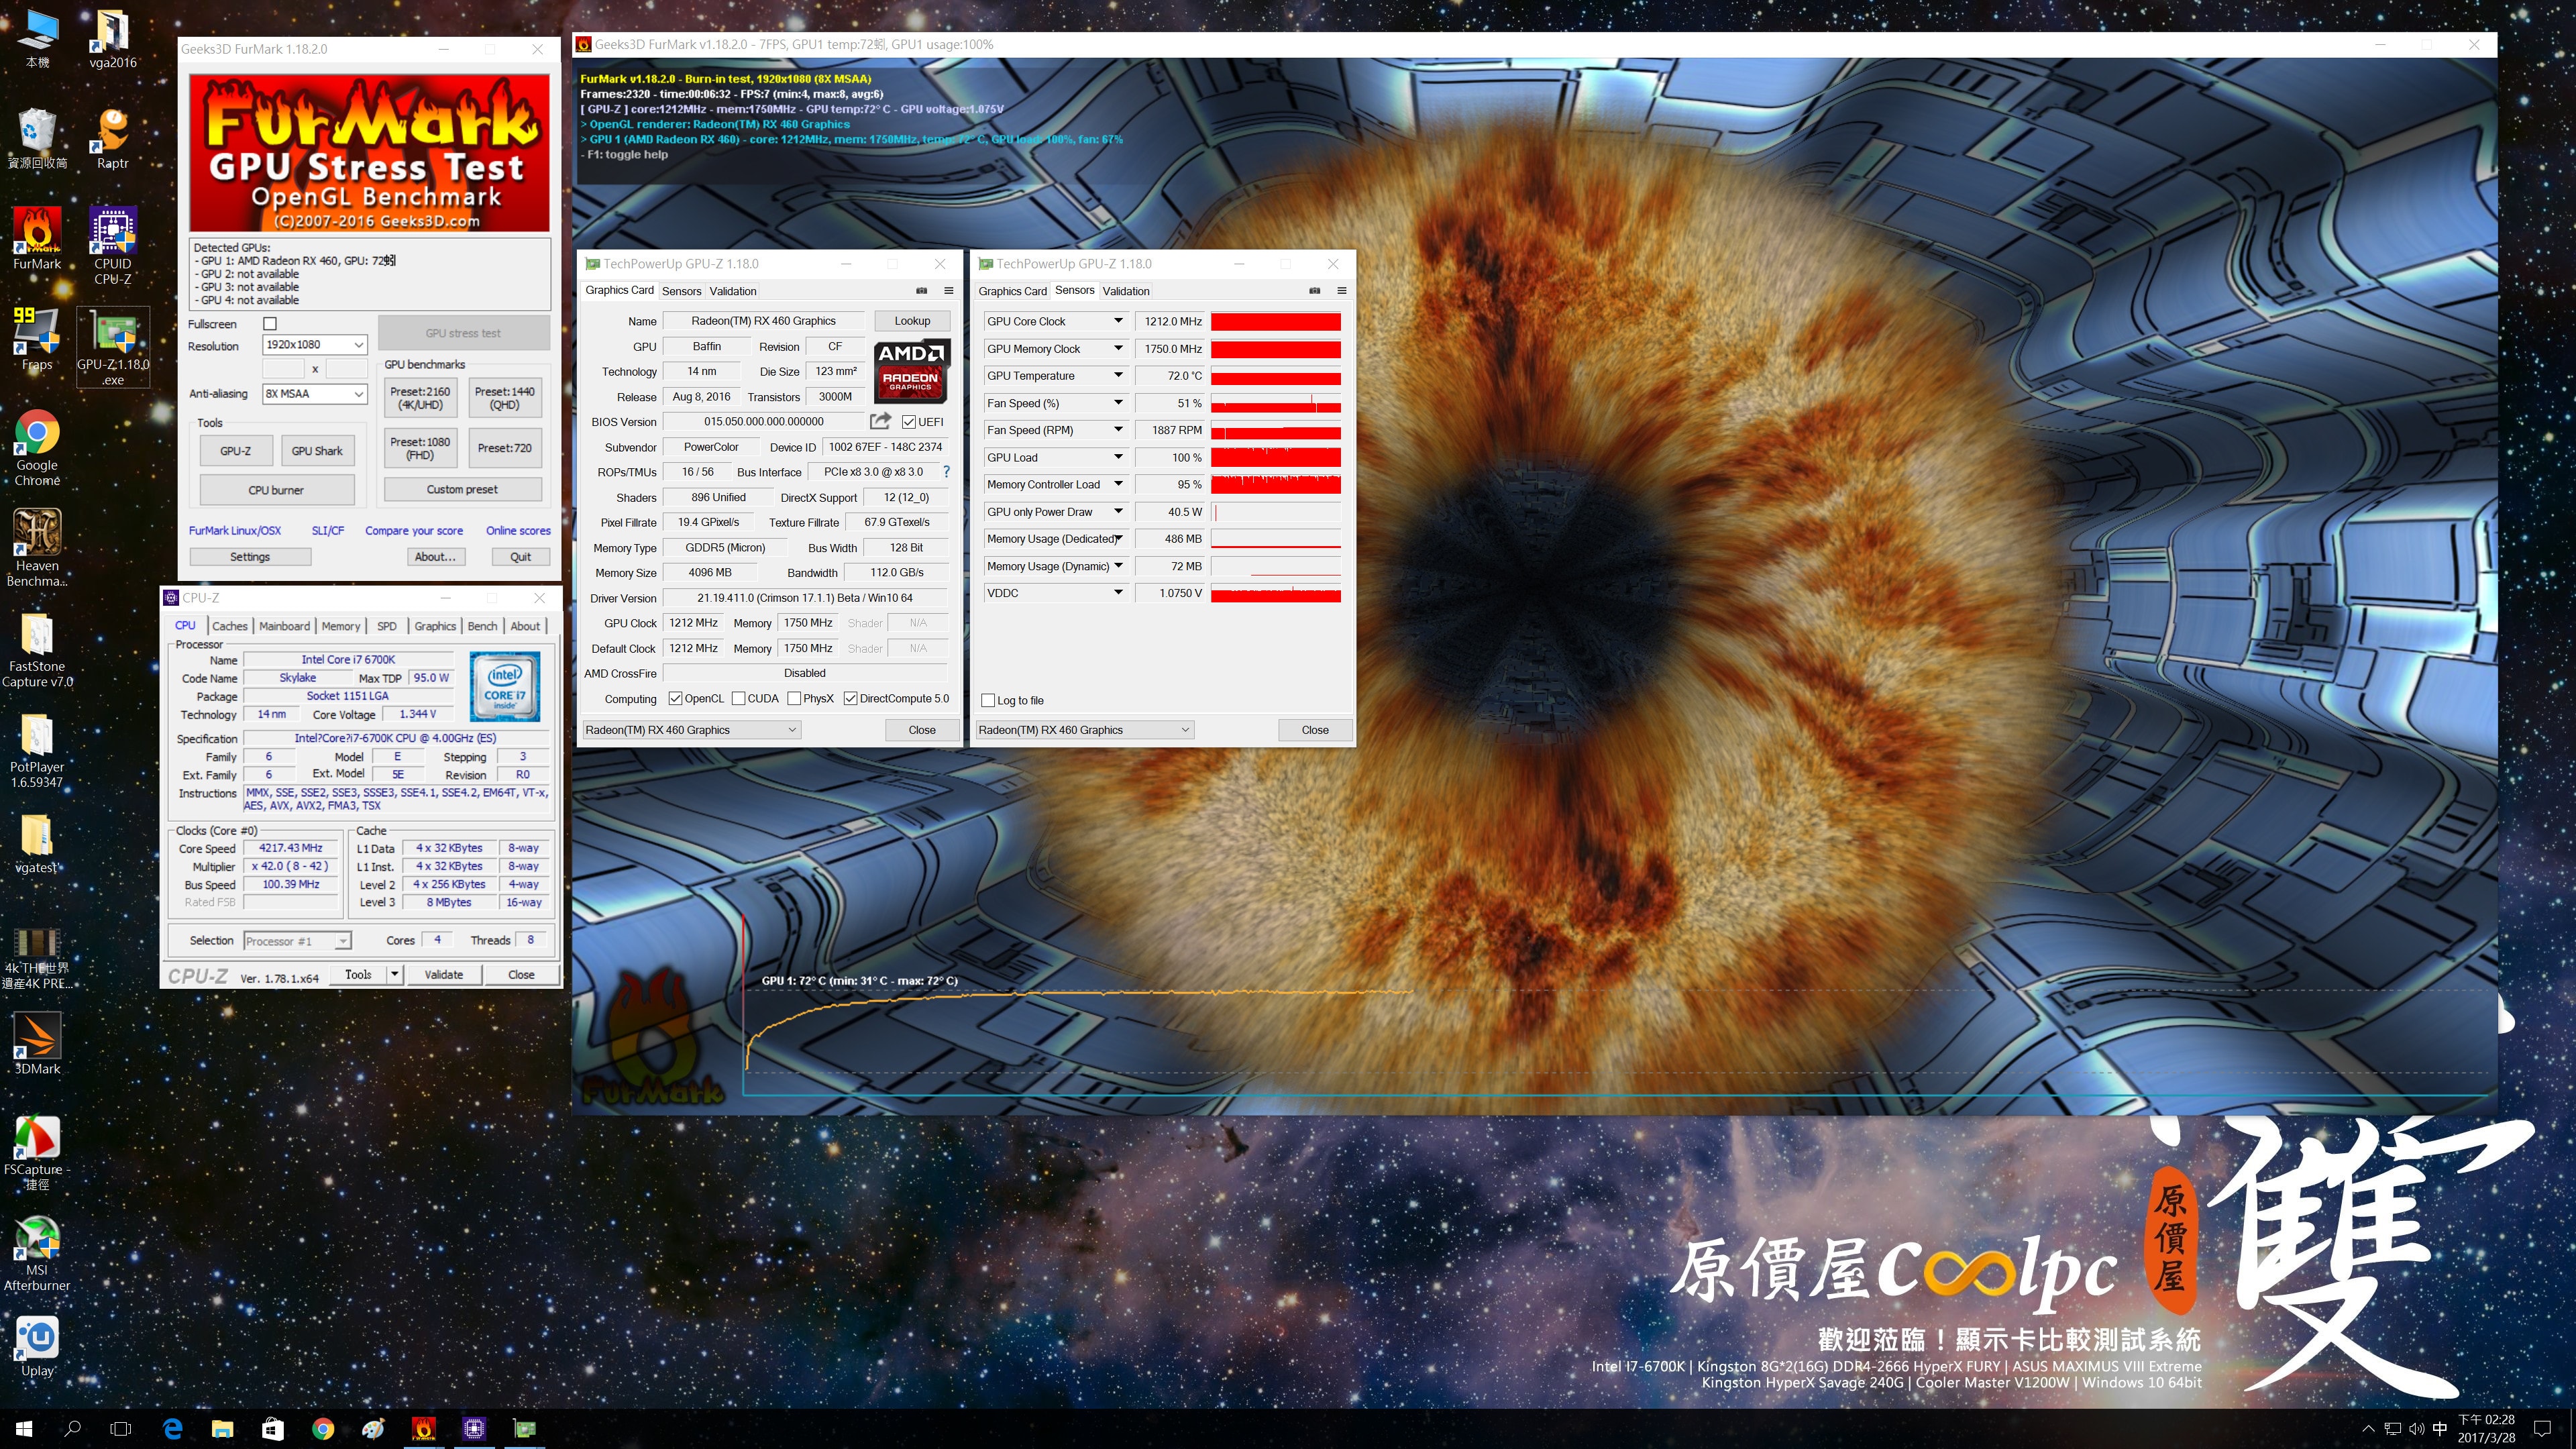The width and height of the screenshot is (2576, 1449).
Task: Switch to the Bench tab in CPU-Z
Action: tap(482, 625)
